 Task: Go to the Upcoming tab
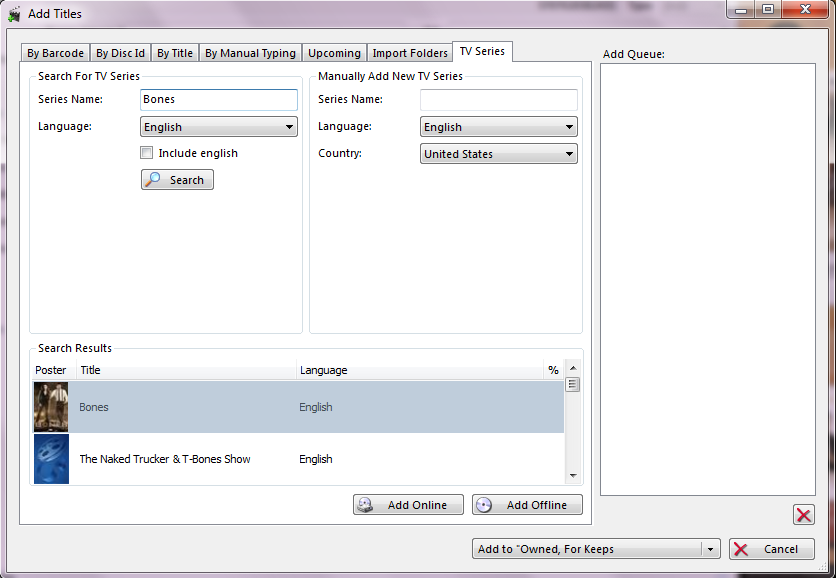click(334, 53)
